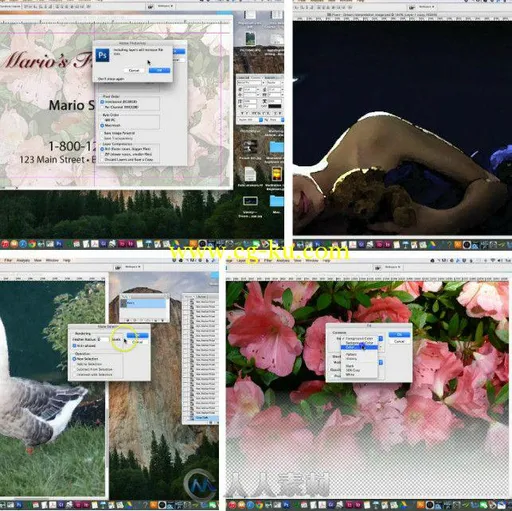512x511 pixels.
Task: Open Workspace dropdown in business card window
Action: 165,6
